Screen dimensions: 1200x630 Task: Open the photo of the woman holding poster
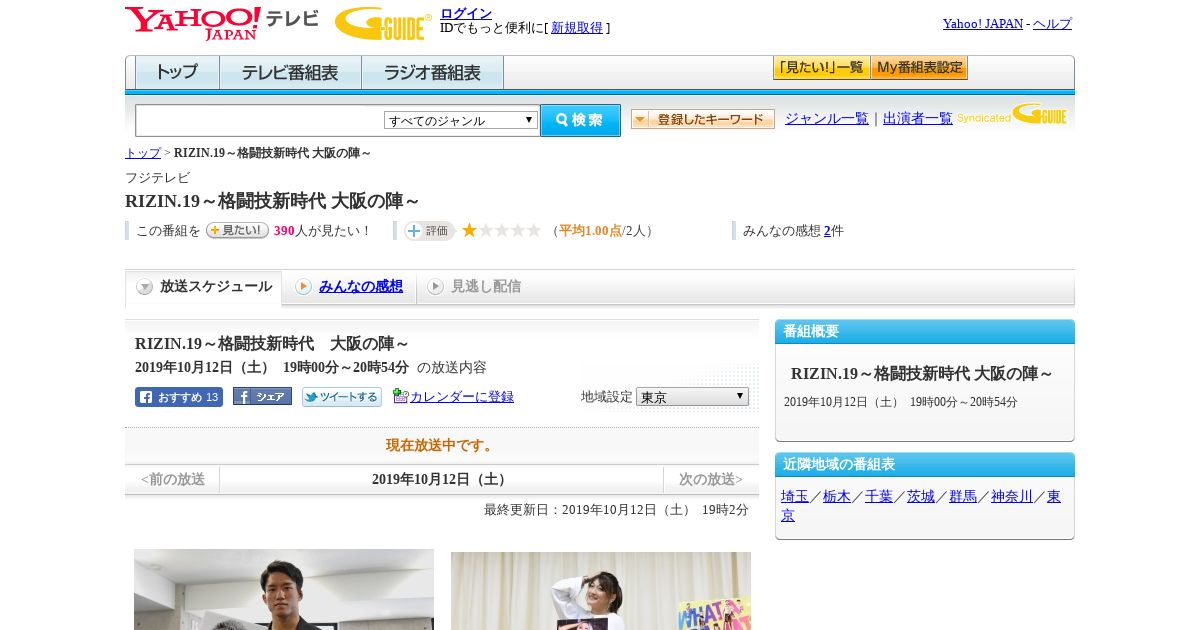(x=601, y=591)
